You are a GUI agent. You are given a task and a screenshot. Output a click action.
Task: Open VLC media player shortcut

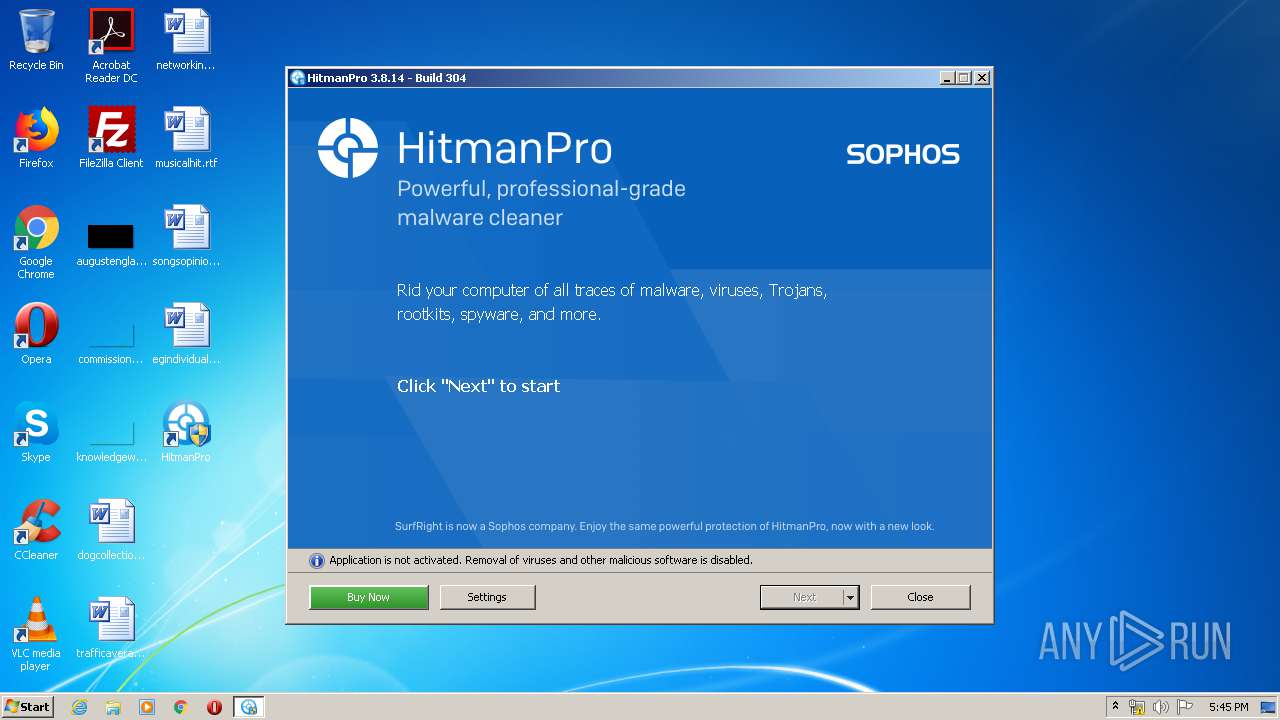tap(36, 635)
